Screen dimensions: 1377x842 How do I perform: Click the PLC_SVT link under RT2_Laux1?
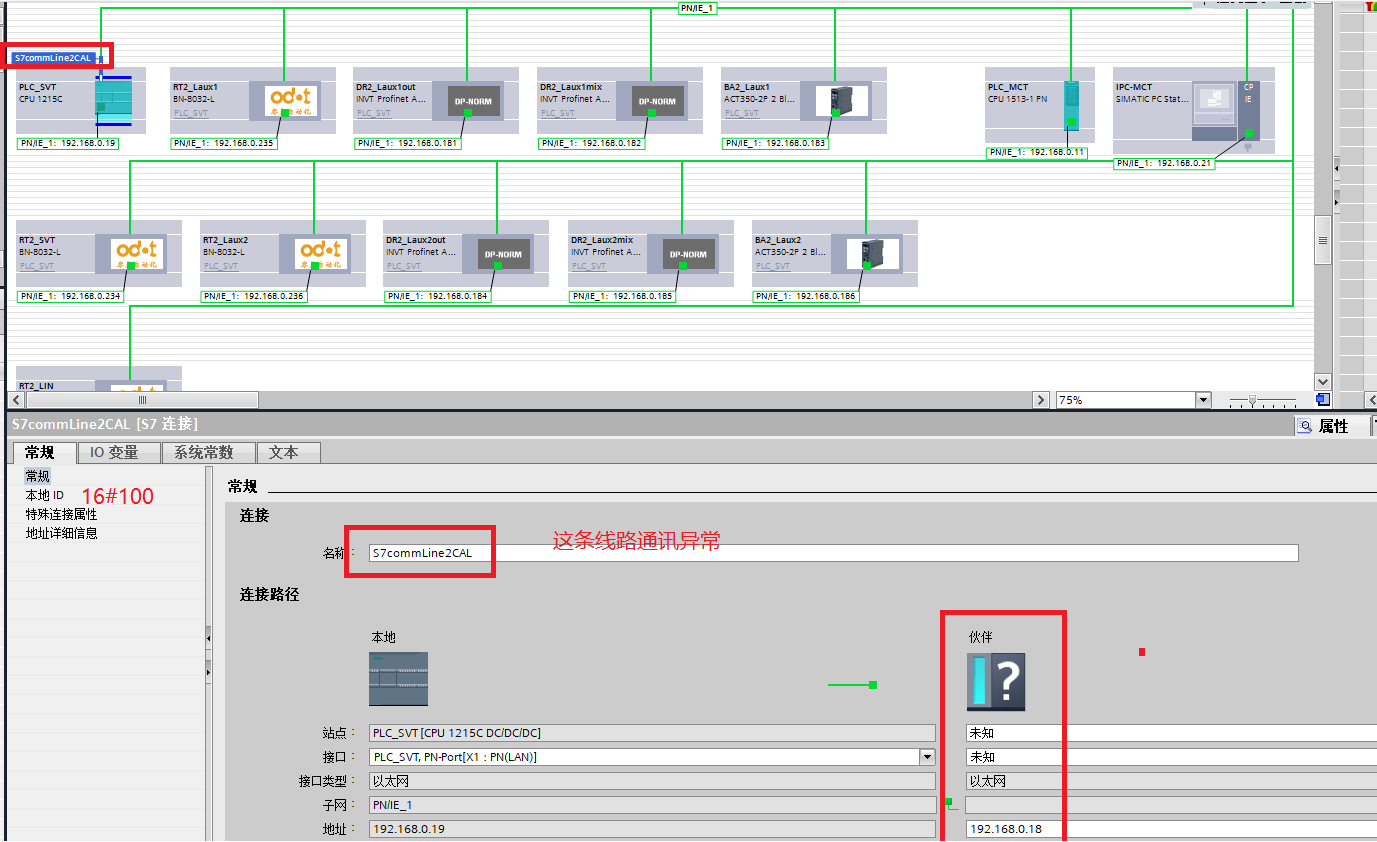[x=189, y=114]
